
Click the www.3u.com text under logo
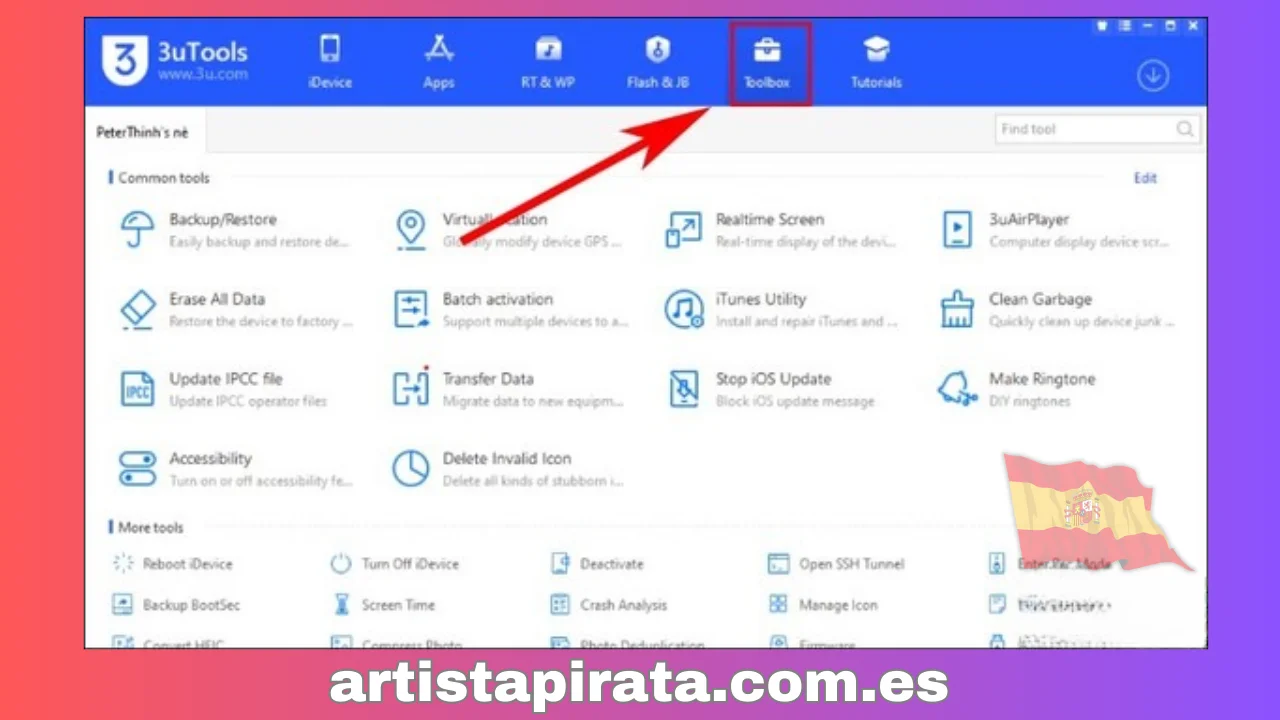[x=202, y=75]
